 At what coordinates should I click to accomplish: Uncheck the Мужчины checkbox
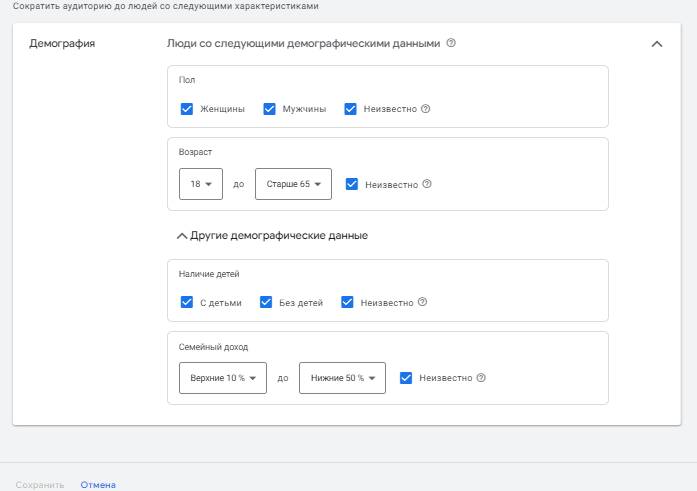click(x=269, y=109)
